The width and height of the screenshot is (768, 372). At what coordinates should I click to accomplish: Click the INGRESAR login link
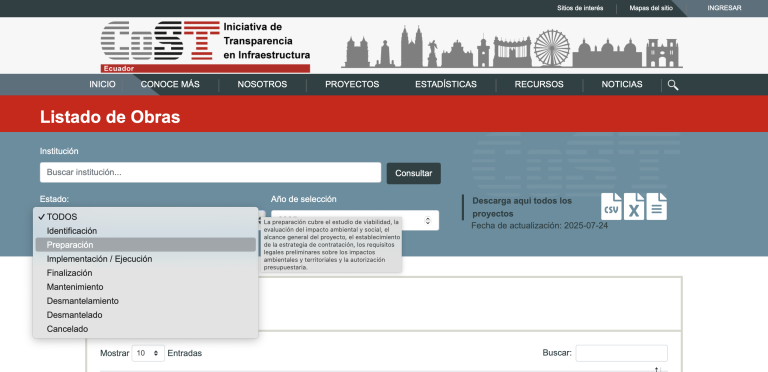pos(724,8)
